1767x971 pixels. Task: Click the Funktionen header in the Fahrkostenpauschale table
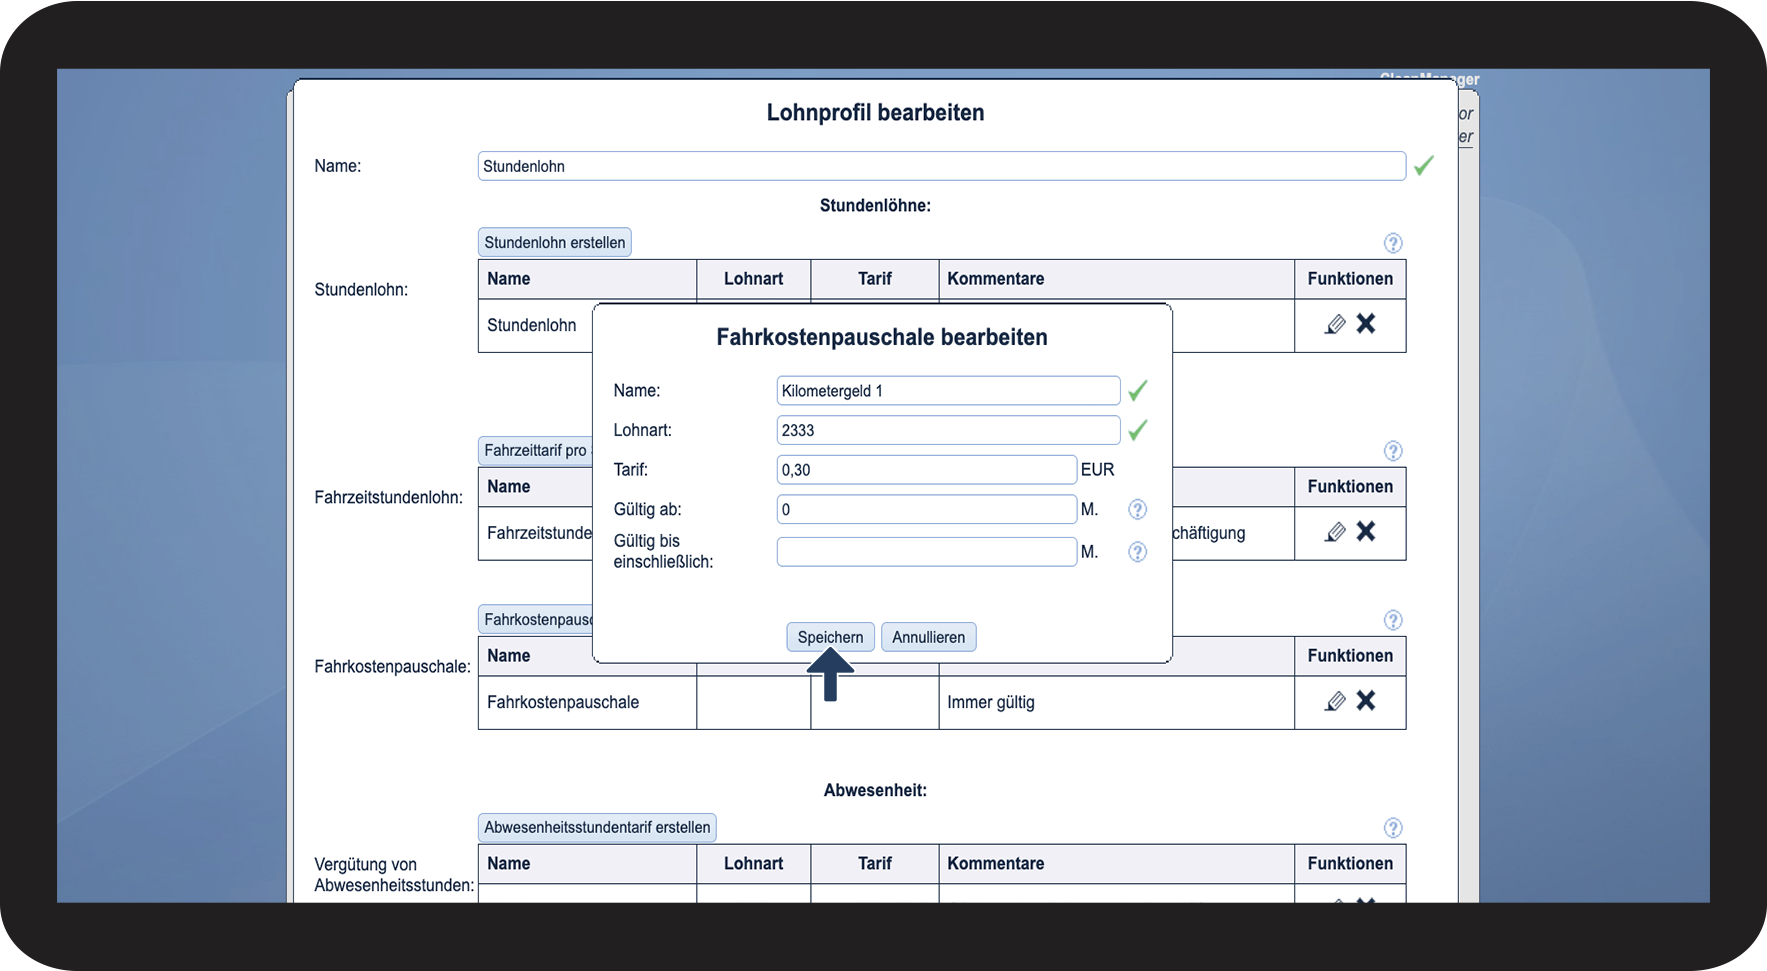(x=1350, y=656)
